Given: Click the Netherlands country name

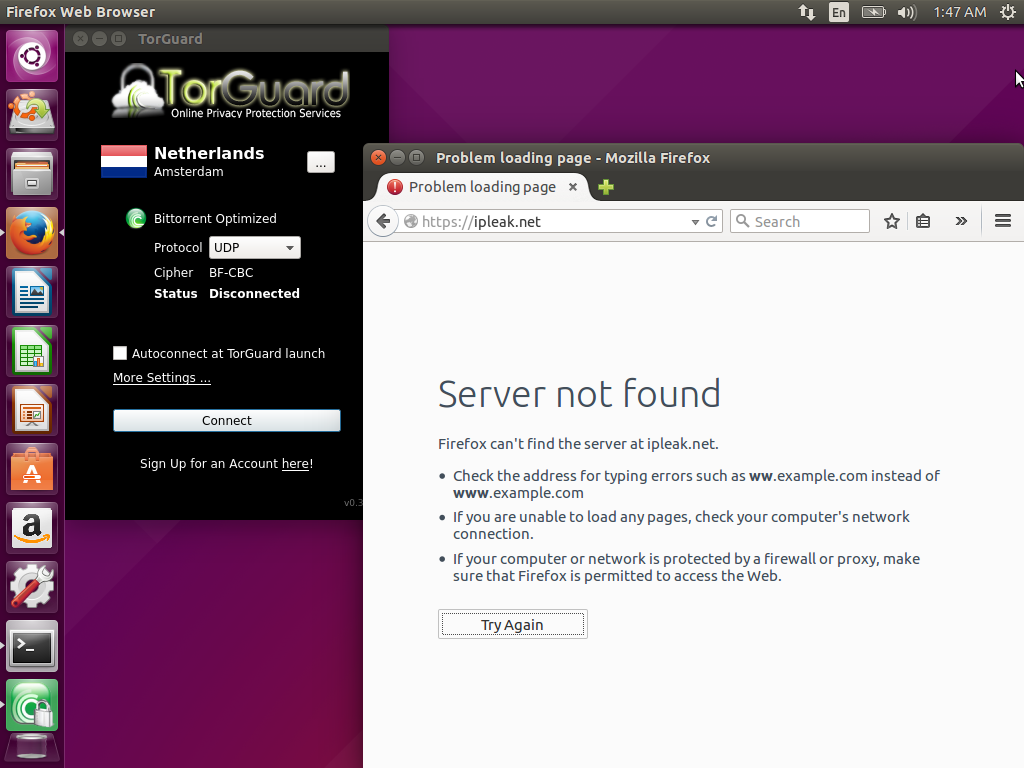Looking at the screenshot, I should tap(209, 153).
